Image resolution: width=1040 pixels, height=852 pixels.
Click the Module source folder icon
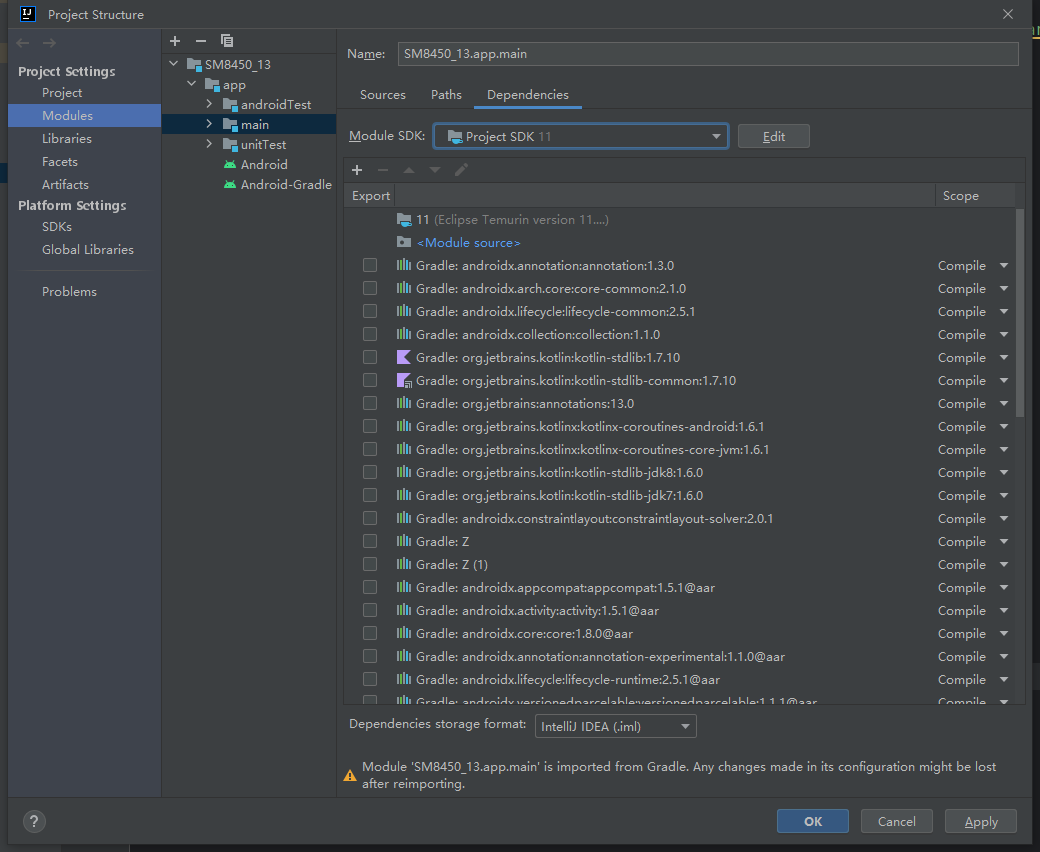[404, 242]
